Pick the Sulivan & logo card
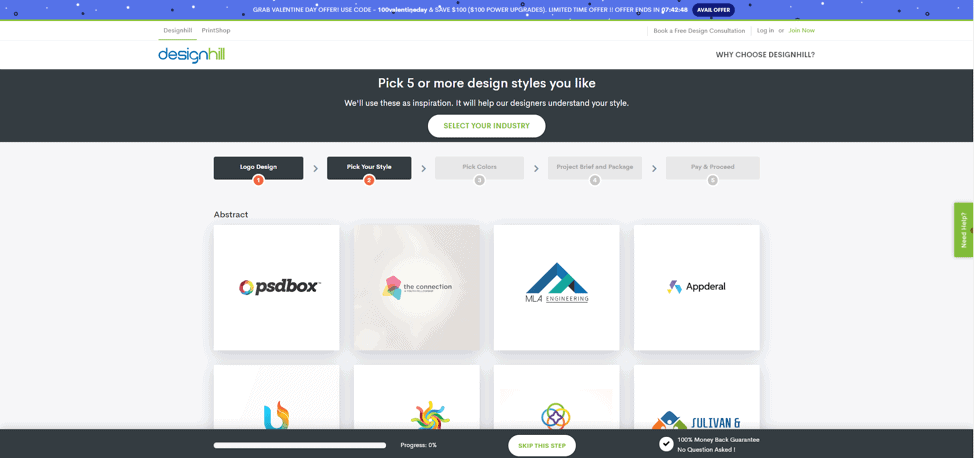Viewport: 974px width, 458px height. [x=697, y=397]
